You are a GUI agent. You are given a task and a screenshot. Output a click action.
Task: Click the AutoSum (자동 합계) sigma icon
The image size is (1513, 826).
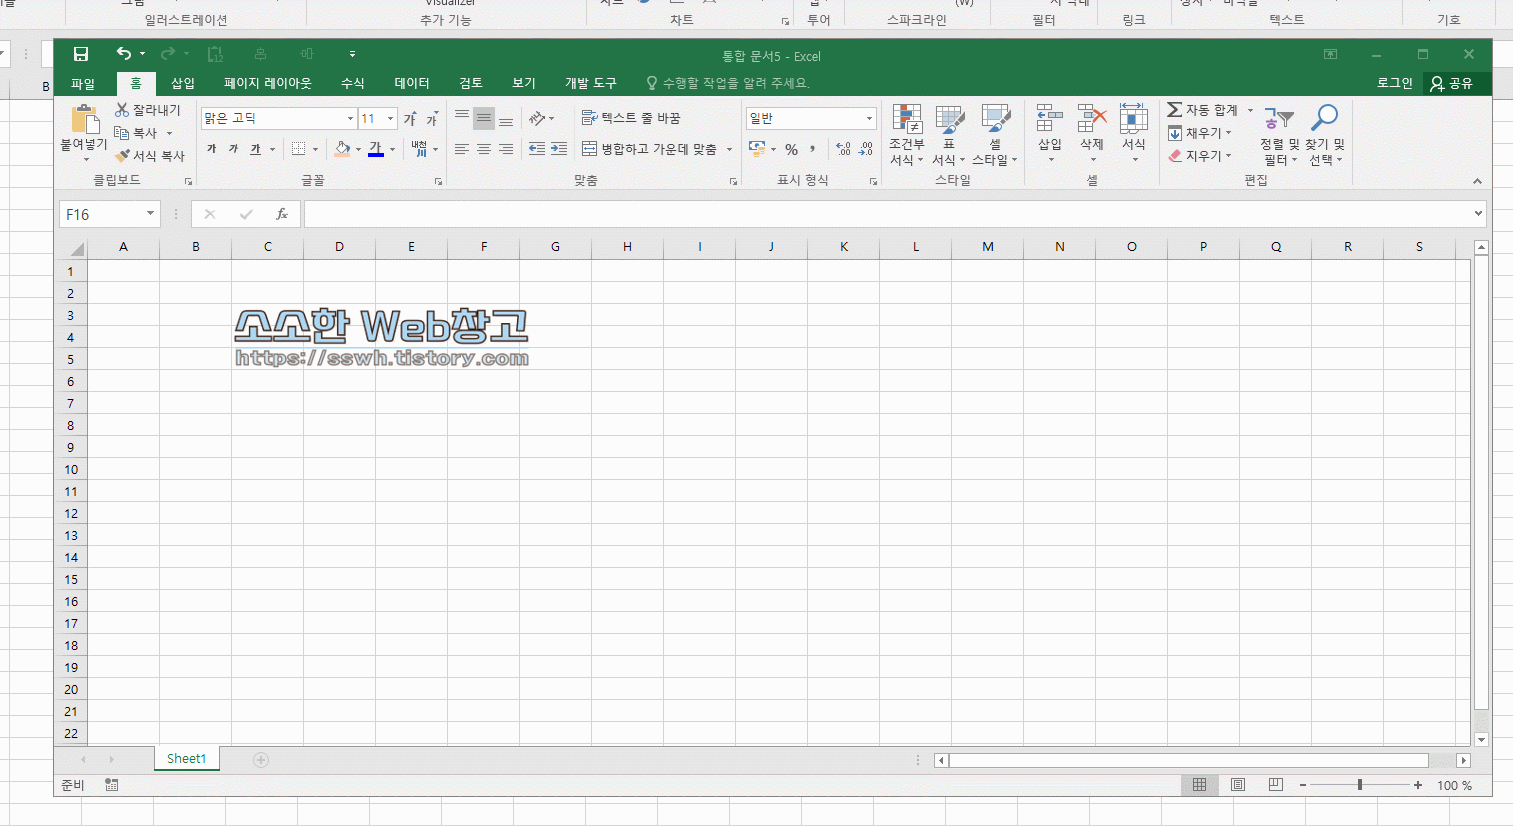[x=1175, y=110]
